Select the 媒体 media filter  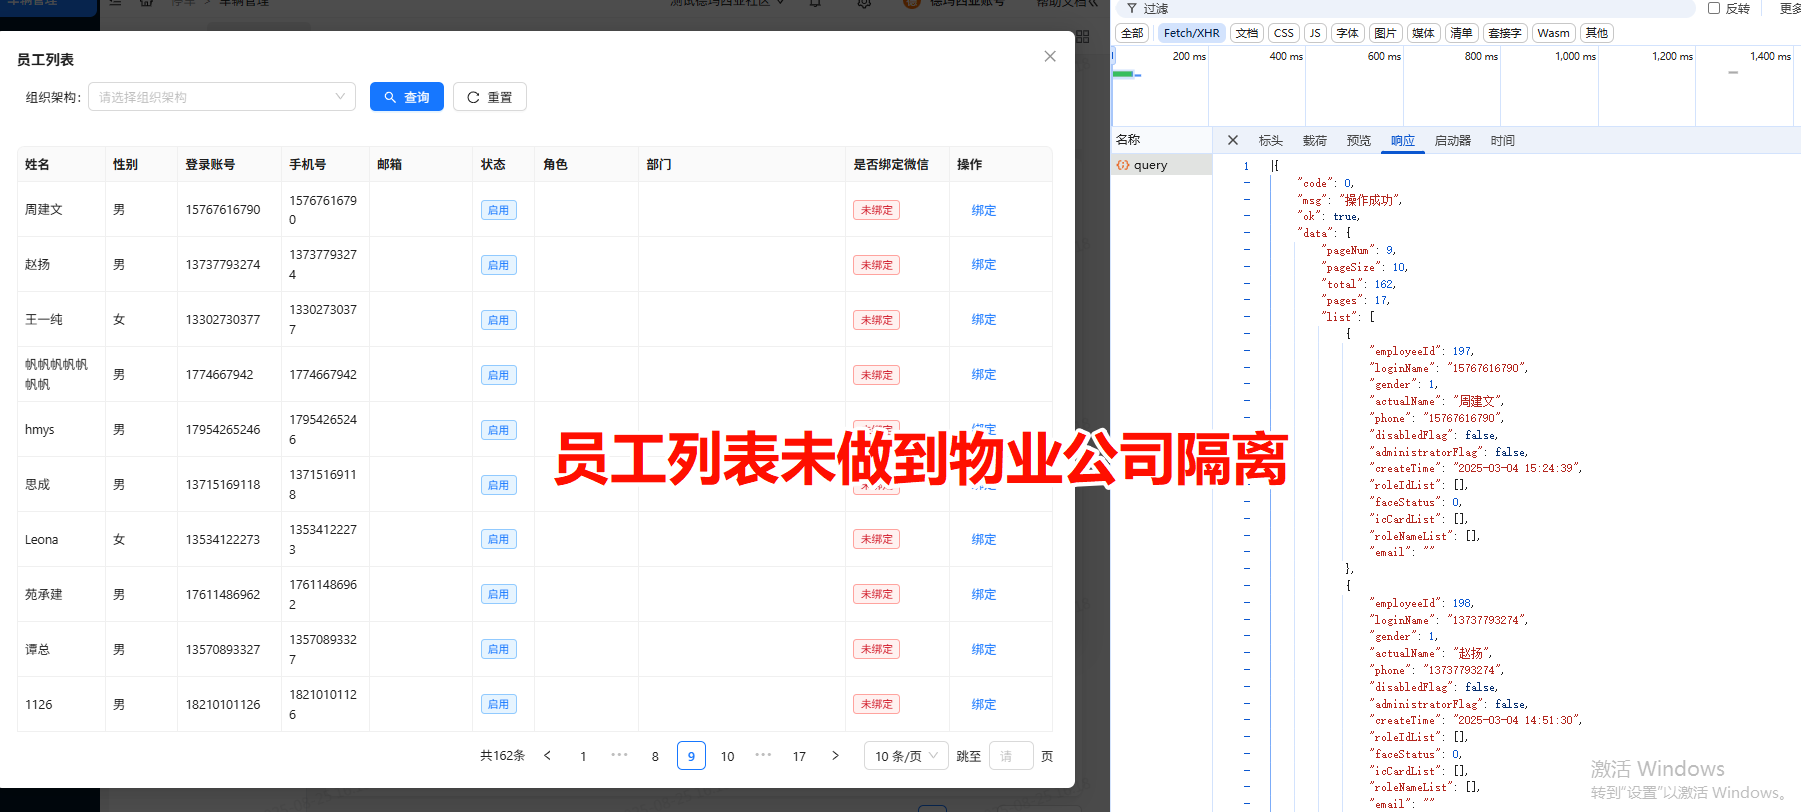(1423, 33)
